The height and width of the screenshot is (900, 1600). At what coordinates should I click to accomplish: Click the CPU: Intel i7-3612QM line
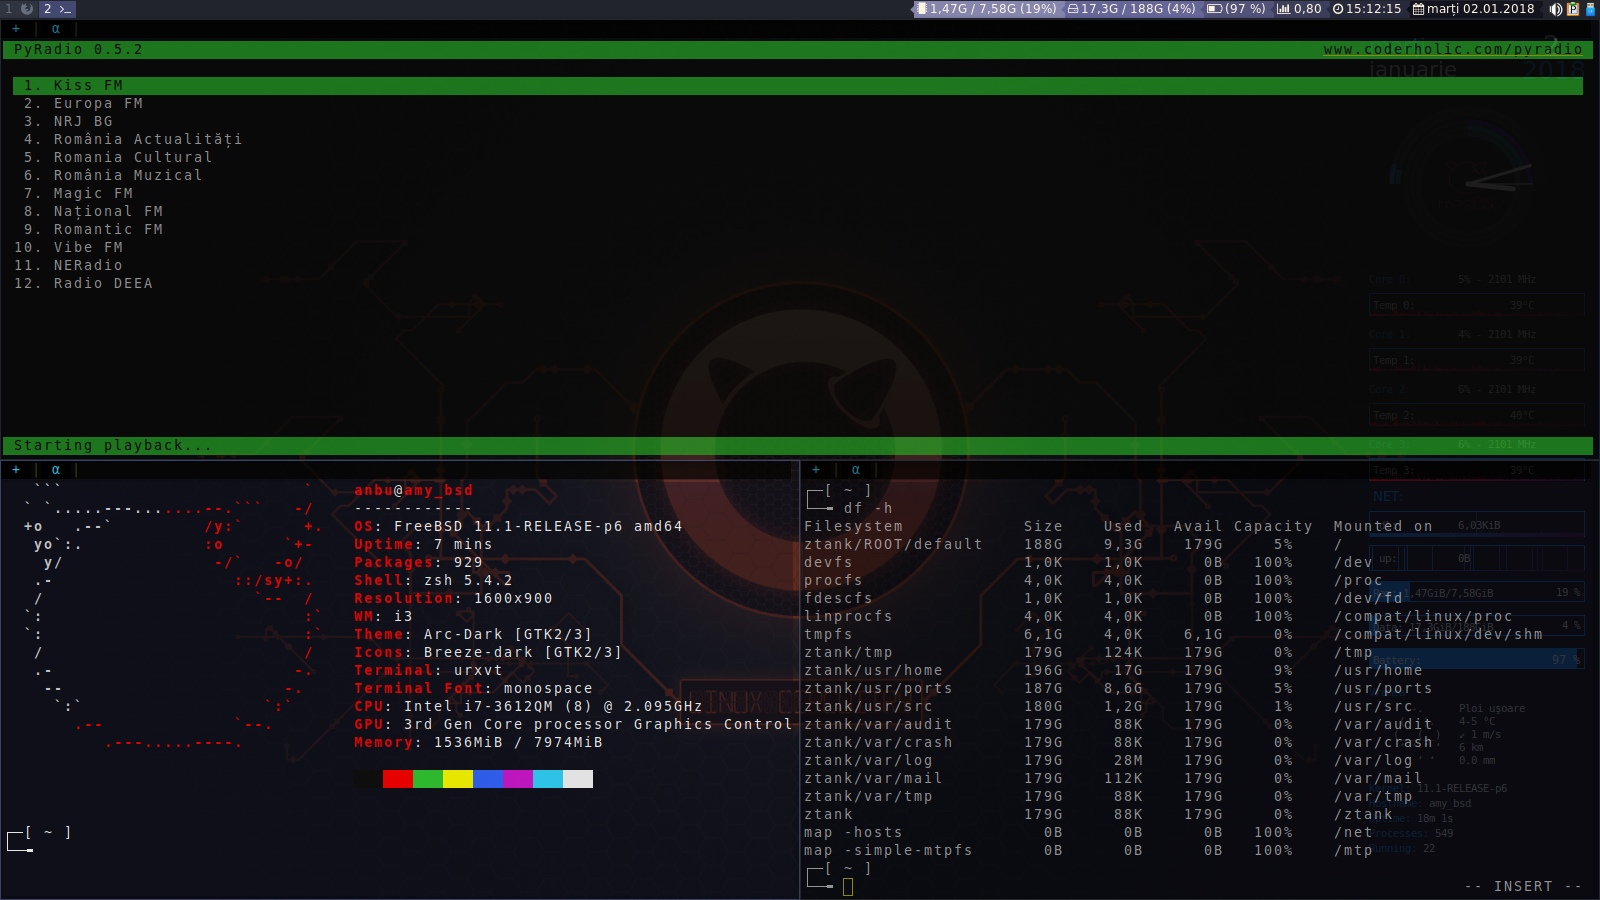click(528, 707)
